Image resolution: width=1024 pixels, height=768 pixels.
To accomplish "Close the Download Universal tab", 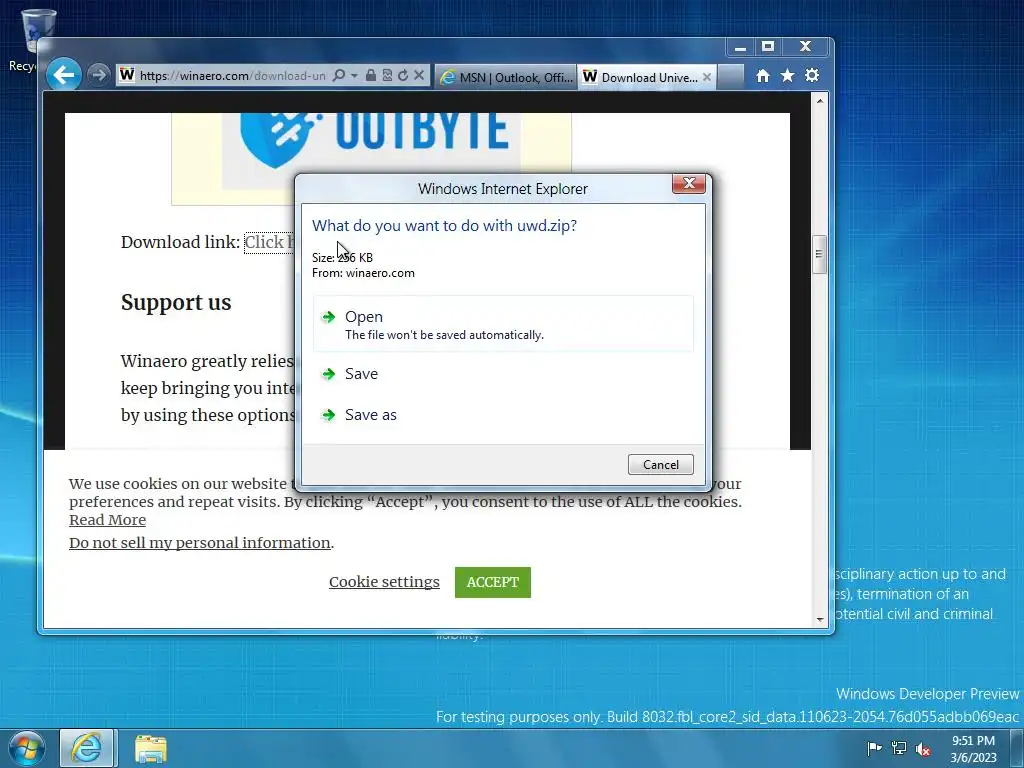I will tap(707, 77).
